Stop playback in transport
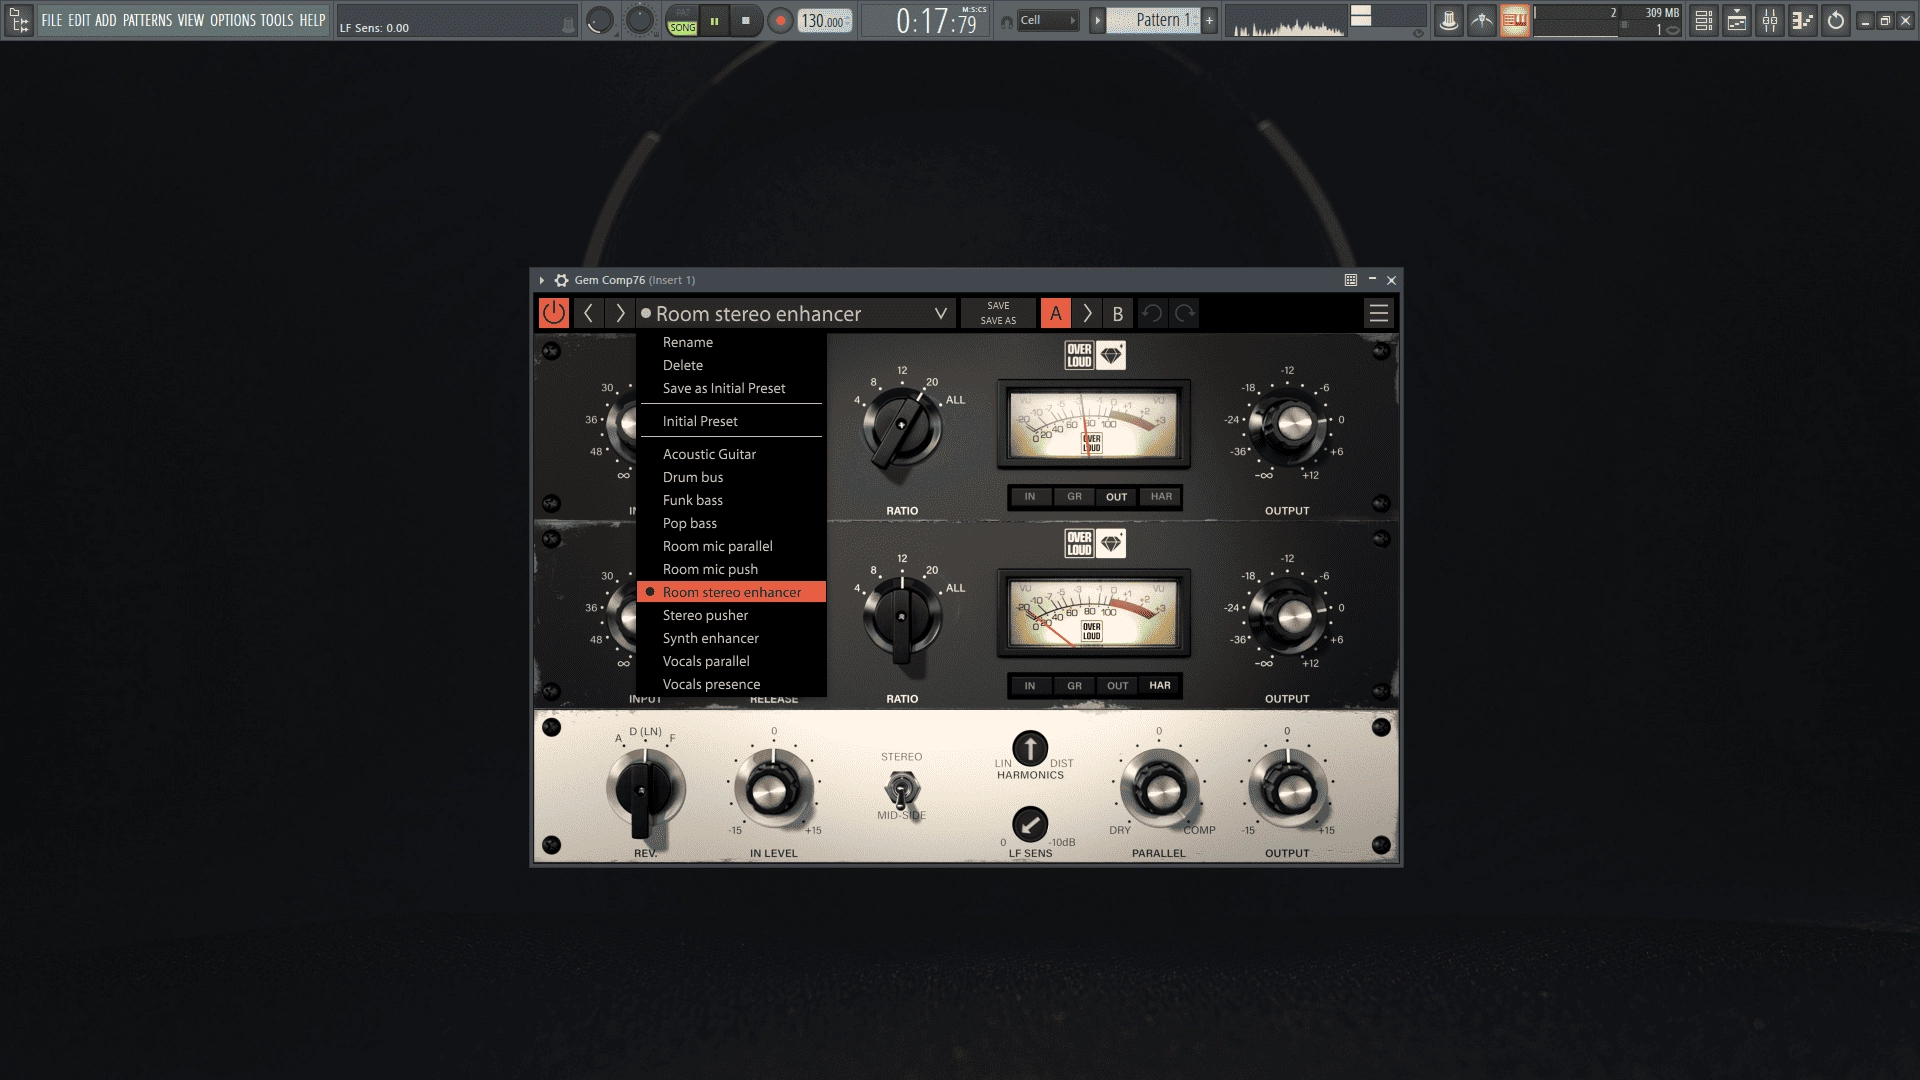1920x1080 pixels. point(745,21)
